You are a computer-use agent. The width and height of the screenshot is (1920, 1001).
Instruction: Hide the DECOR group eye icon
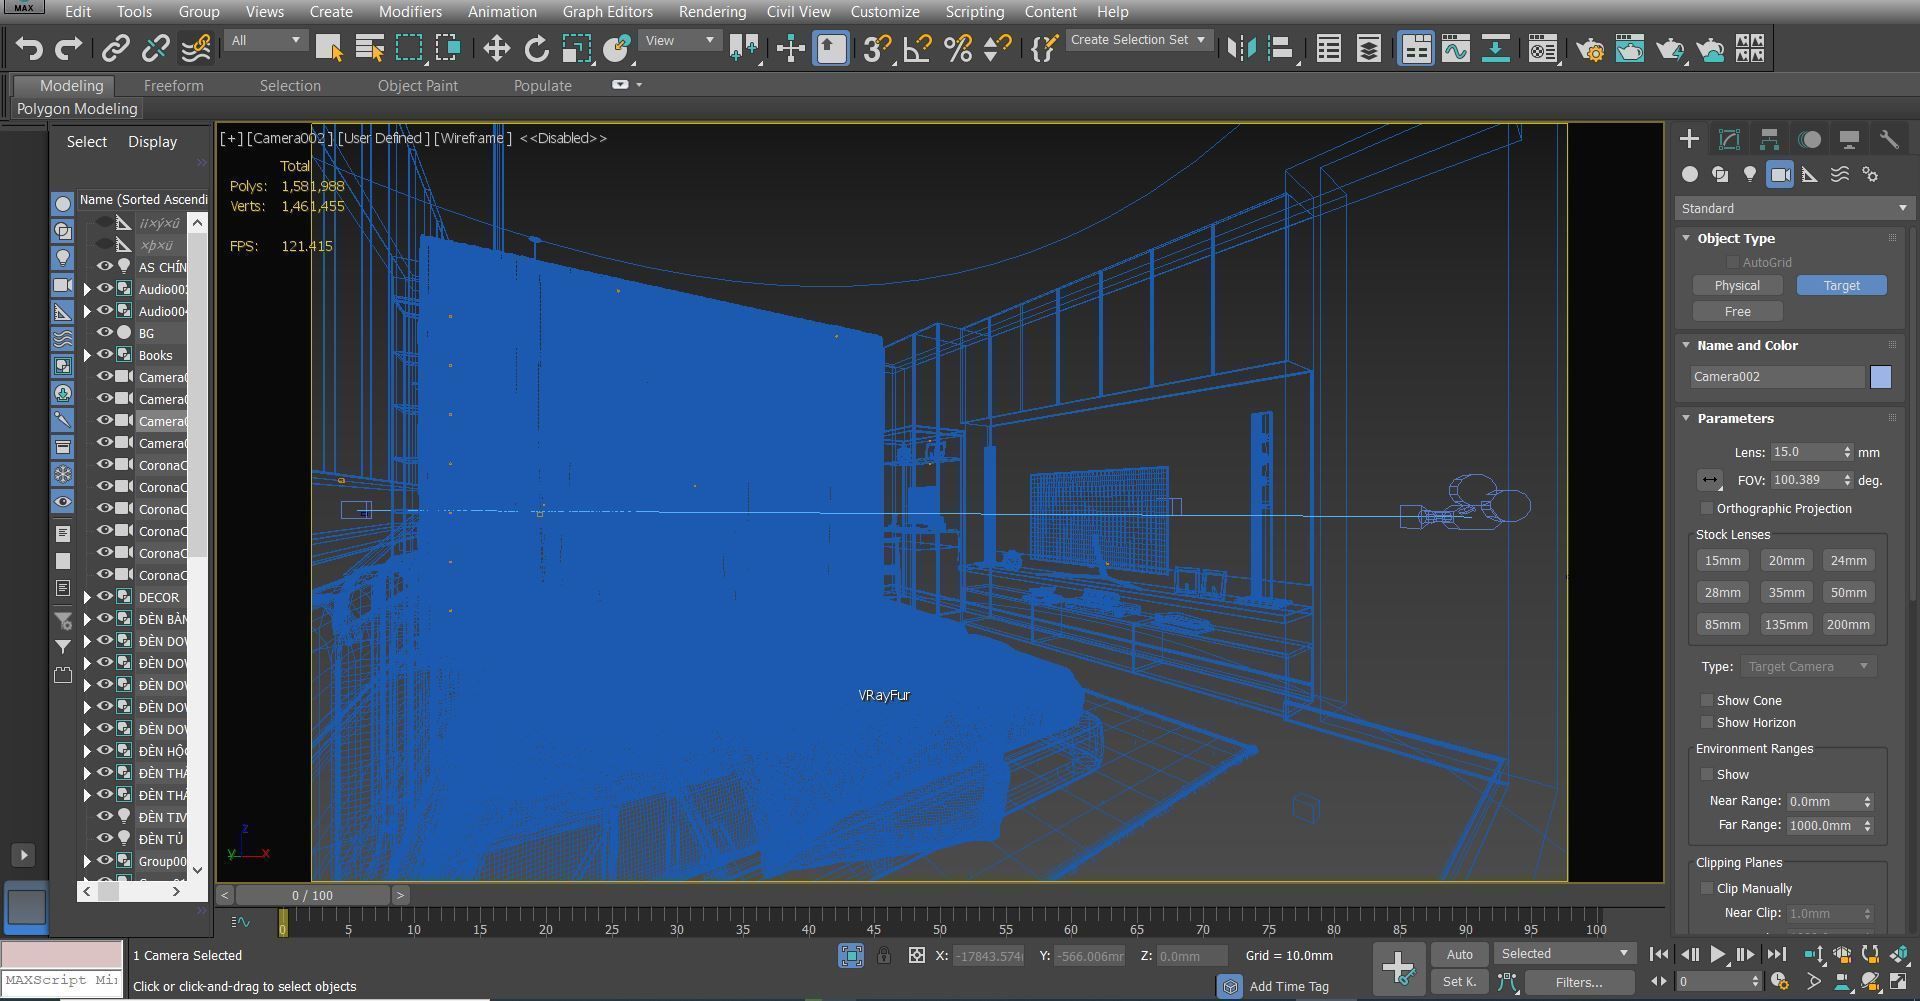tap(104, 597)
